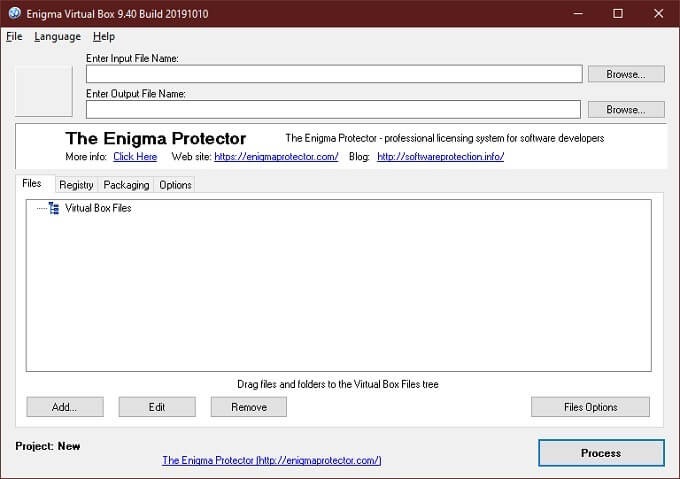The height and width of the screenshot is (479, 680).
Task: Maximize the Enigma Virtual Box window
Action: click(618, 13)
